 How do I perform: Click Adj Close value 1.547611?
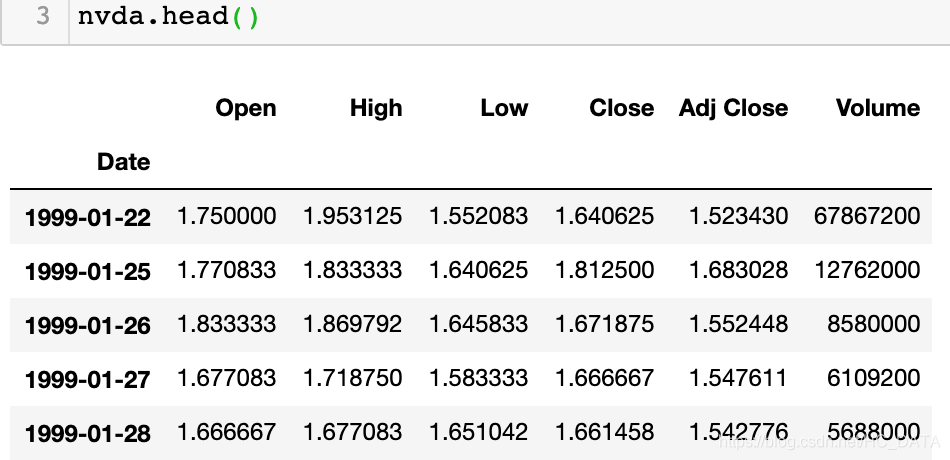point(739,378)
